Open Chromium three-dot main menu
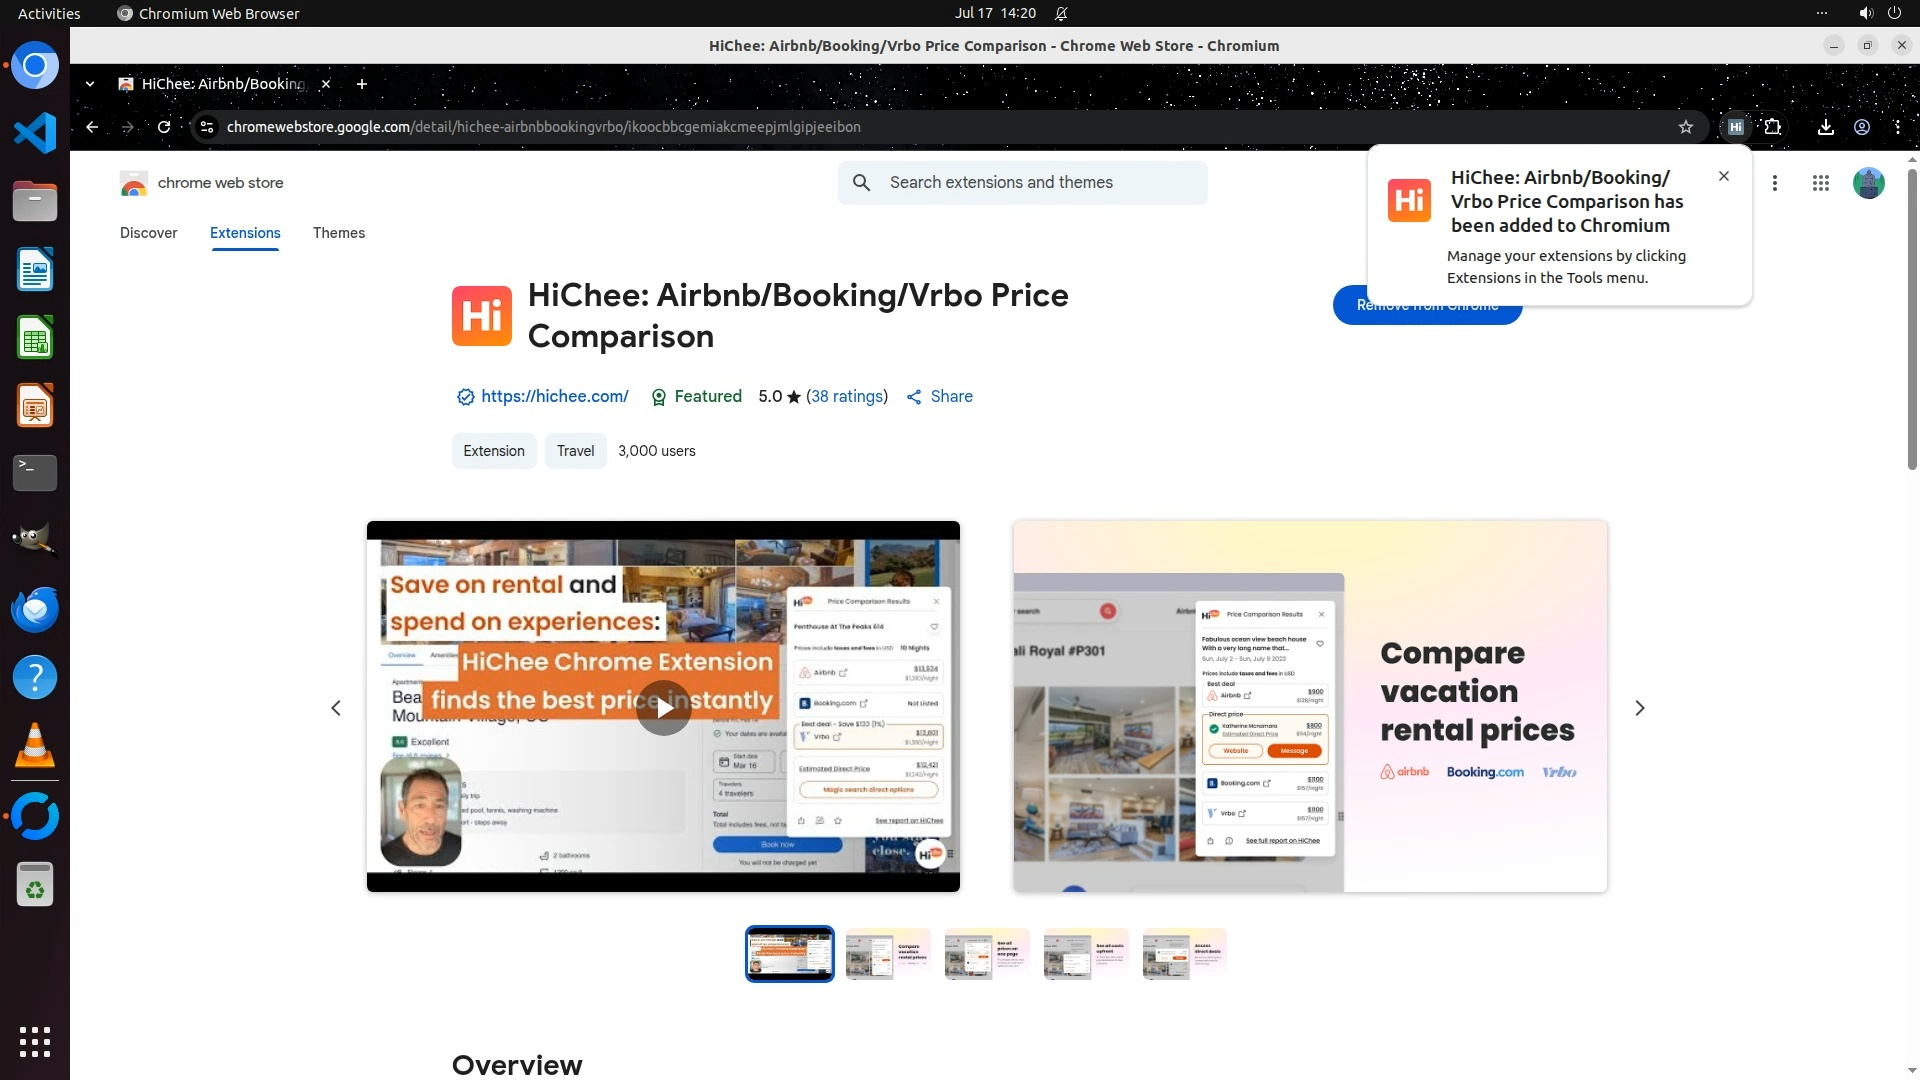 click(1897, 127)
